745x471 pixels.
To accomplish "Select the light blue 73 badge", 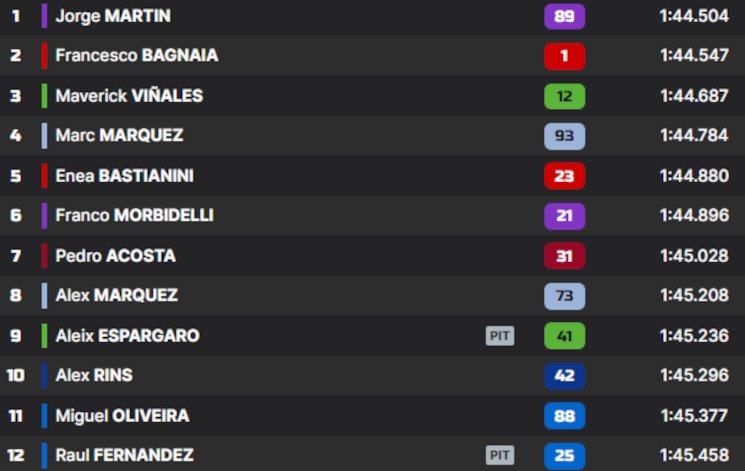I will [564, 296].
